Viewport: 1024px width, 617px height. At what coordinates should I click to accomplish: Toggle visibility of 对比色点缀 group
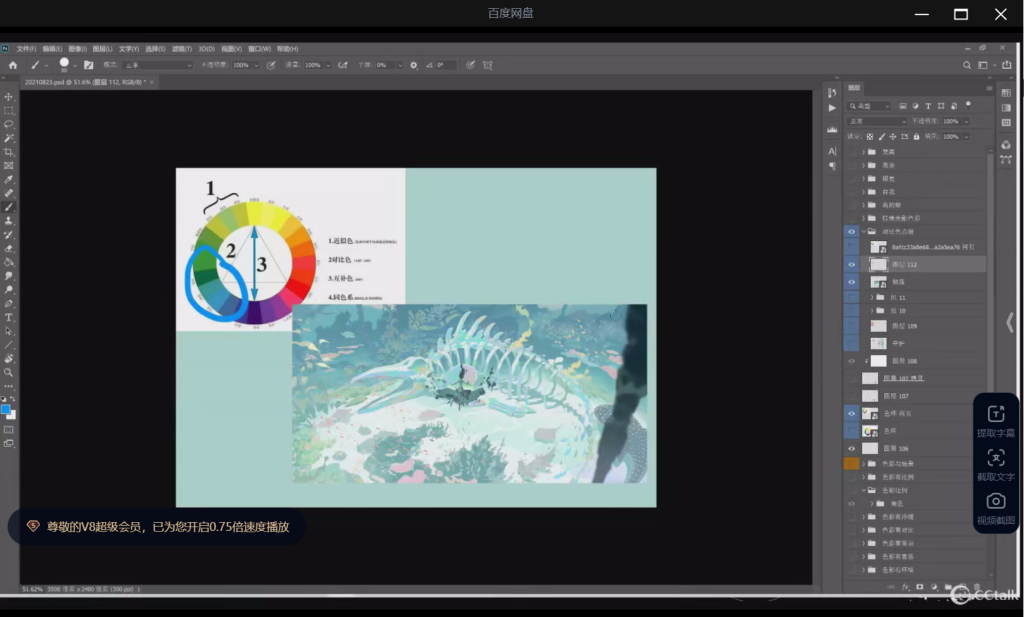tap(852, 231)
